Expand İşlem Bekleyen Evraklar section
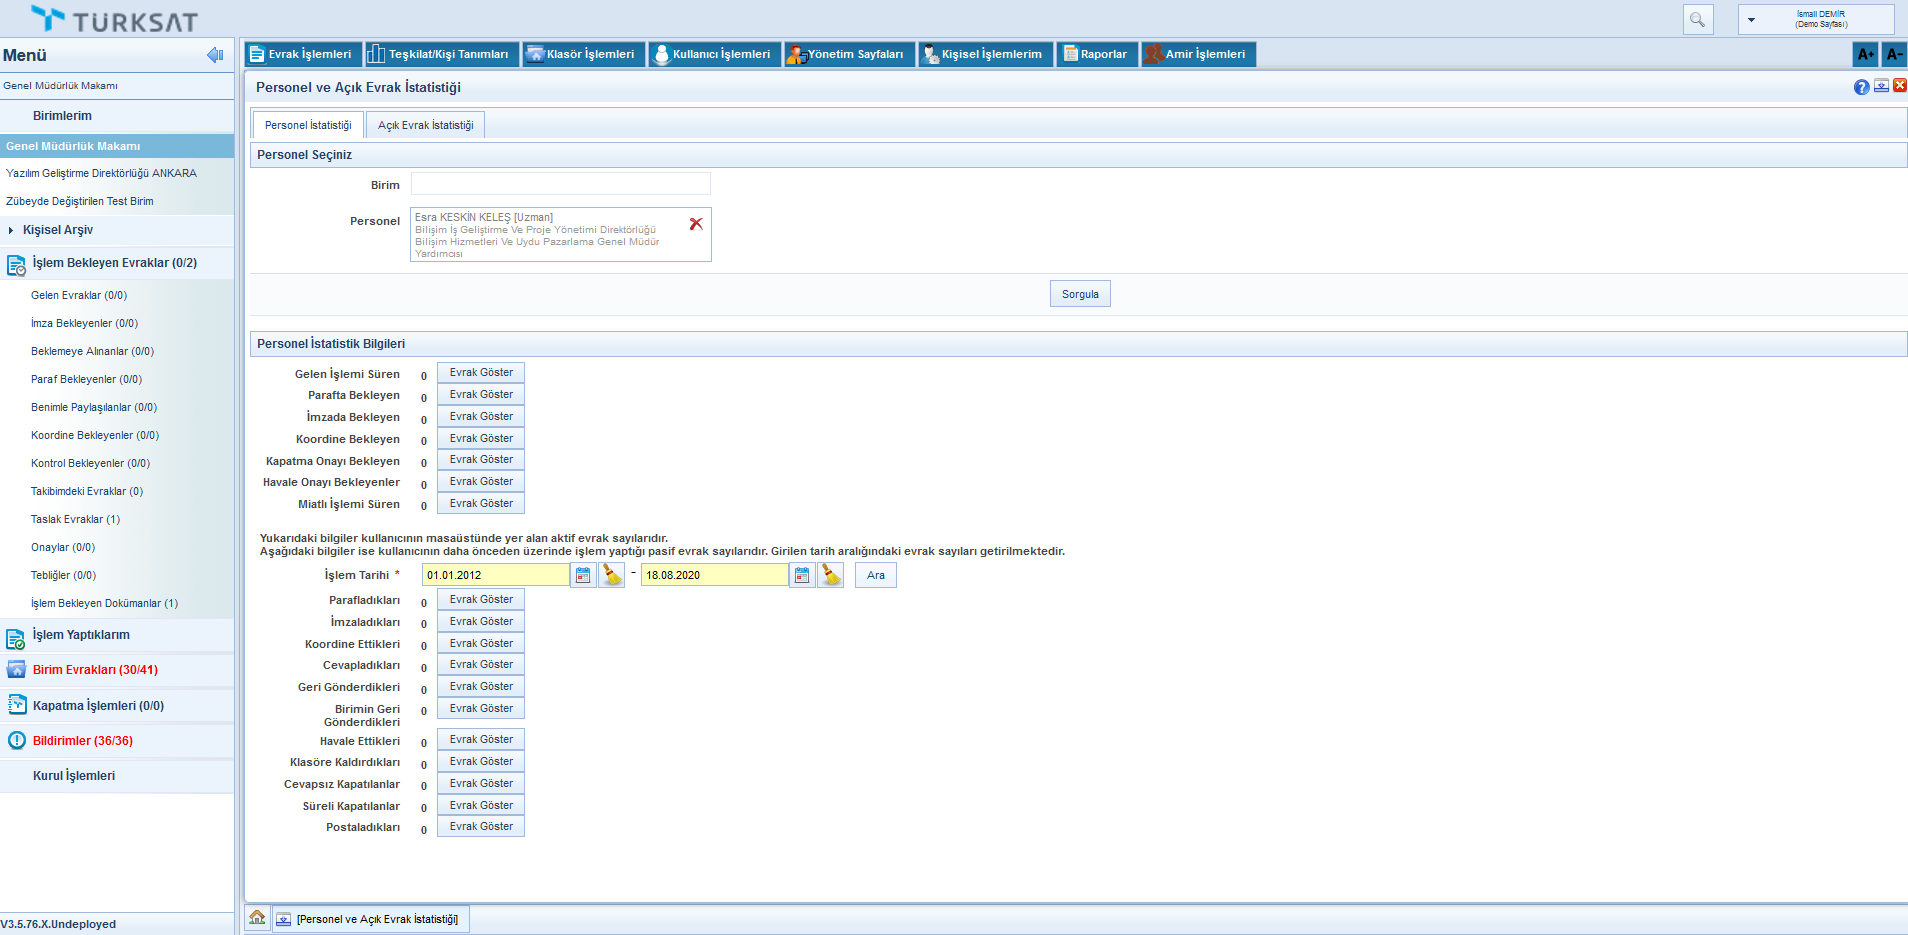The width and height of the screenshot is (1908, 935). click(x=114, y=263)
